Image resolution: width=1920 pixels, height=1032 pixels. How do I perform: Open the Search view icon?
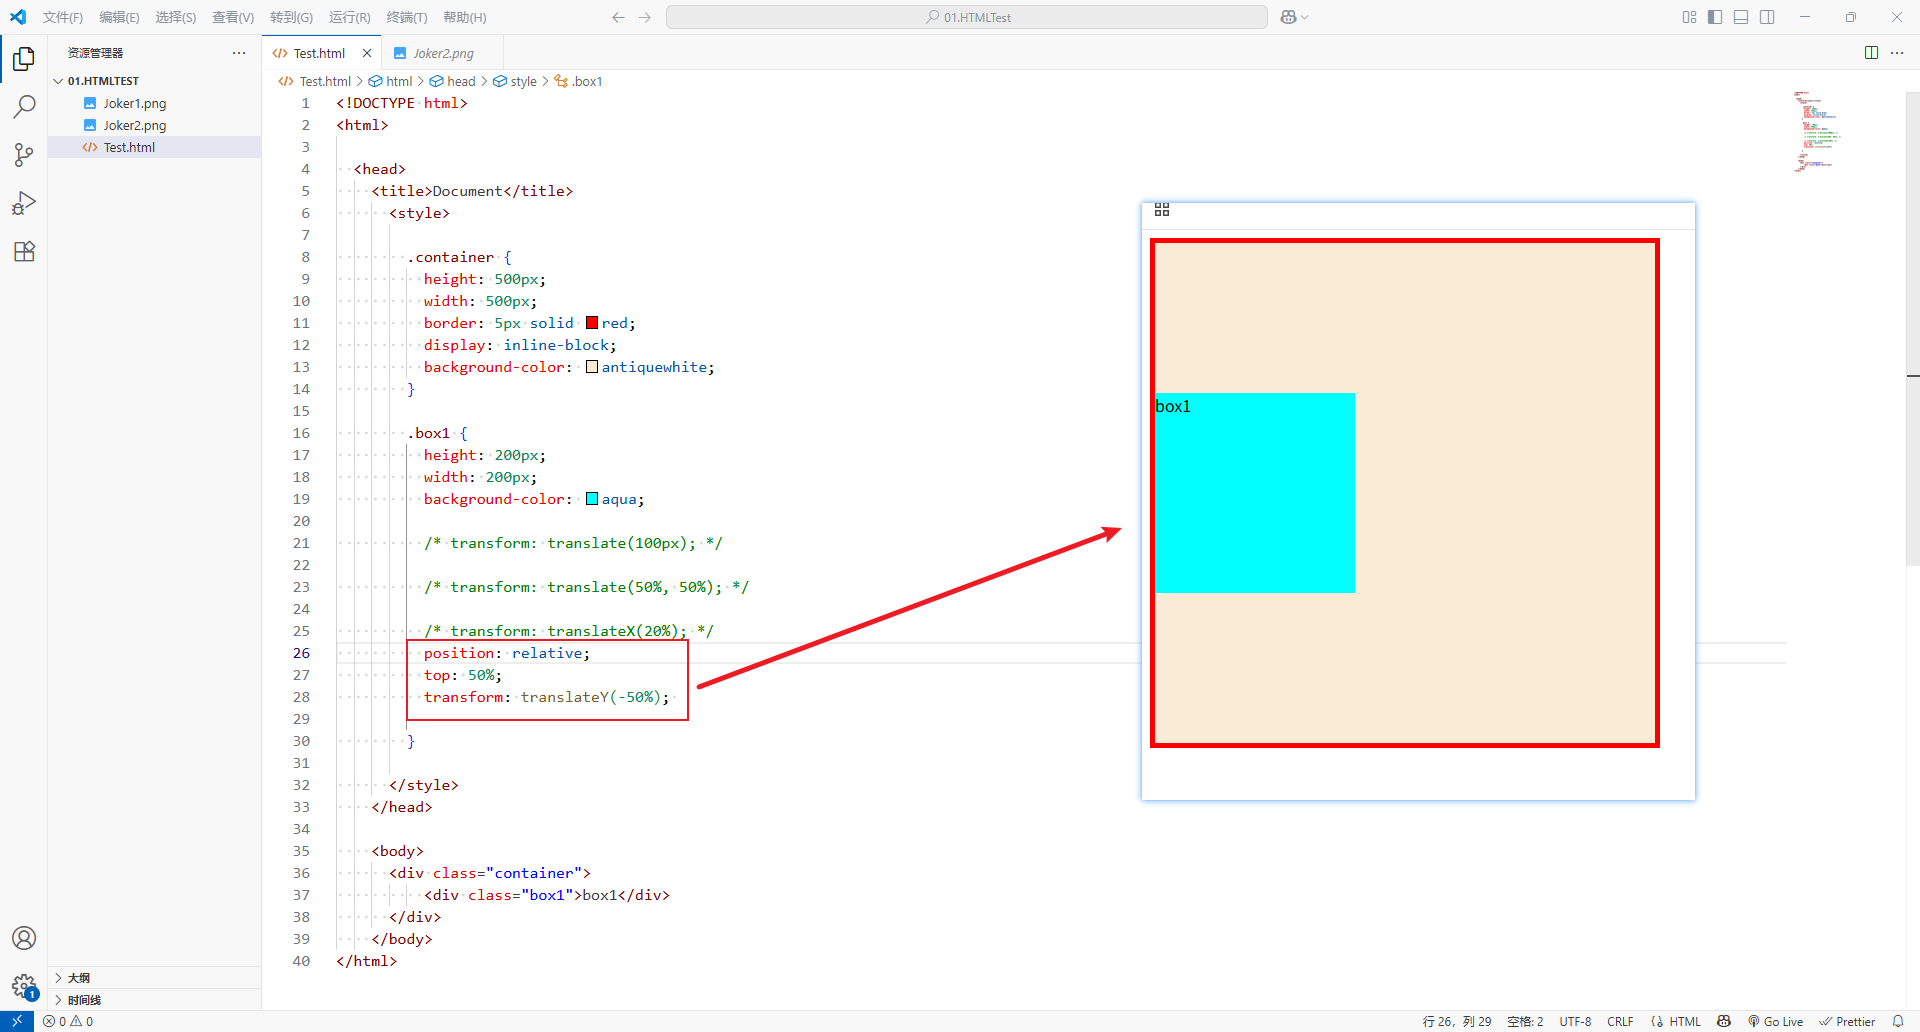coord(24,107)
